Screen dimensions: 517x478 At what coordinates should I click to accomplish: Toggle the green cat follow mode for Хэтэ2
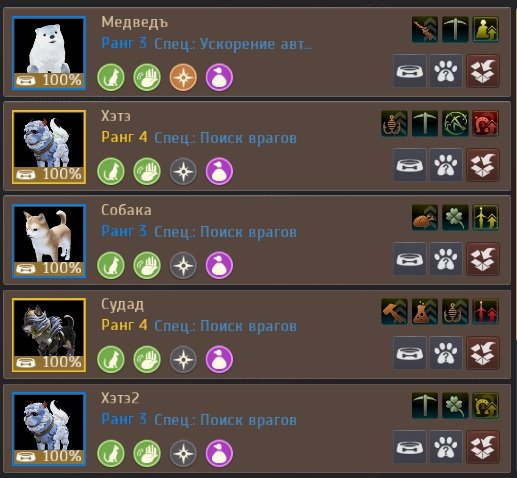111,453
